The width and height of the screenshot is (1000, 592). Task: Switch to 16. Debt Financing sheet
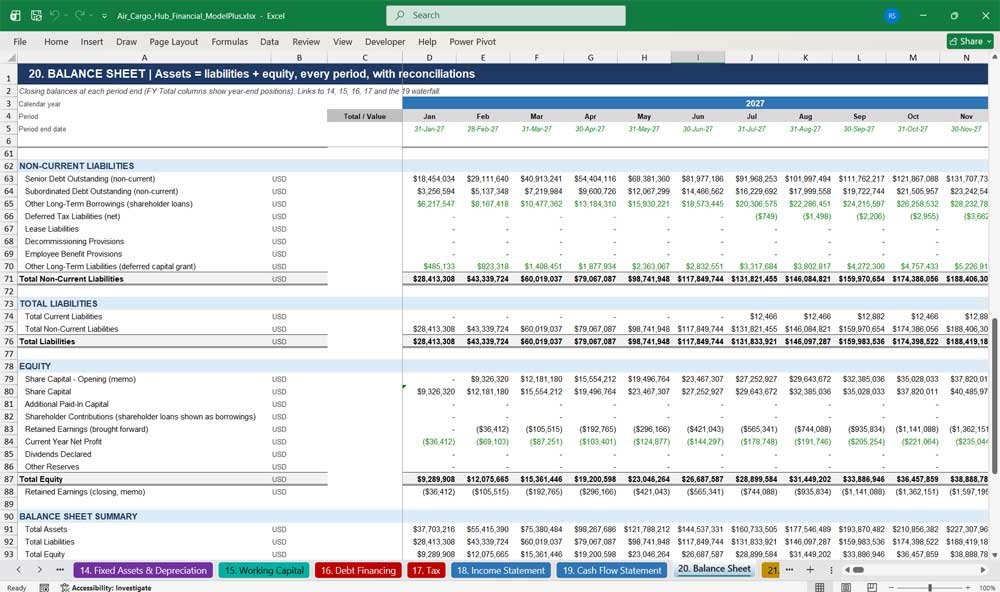[358, 570]
